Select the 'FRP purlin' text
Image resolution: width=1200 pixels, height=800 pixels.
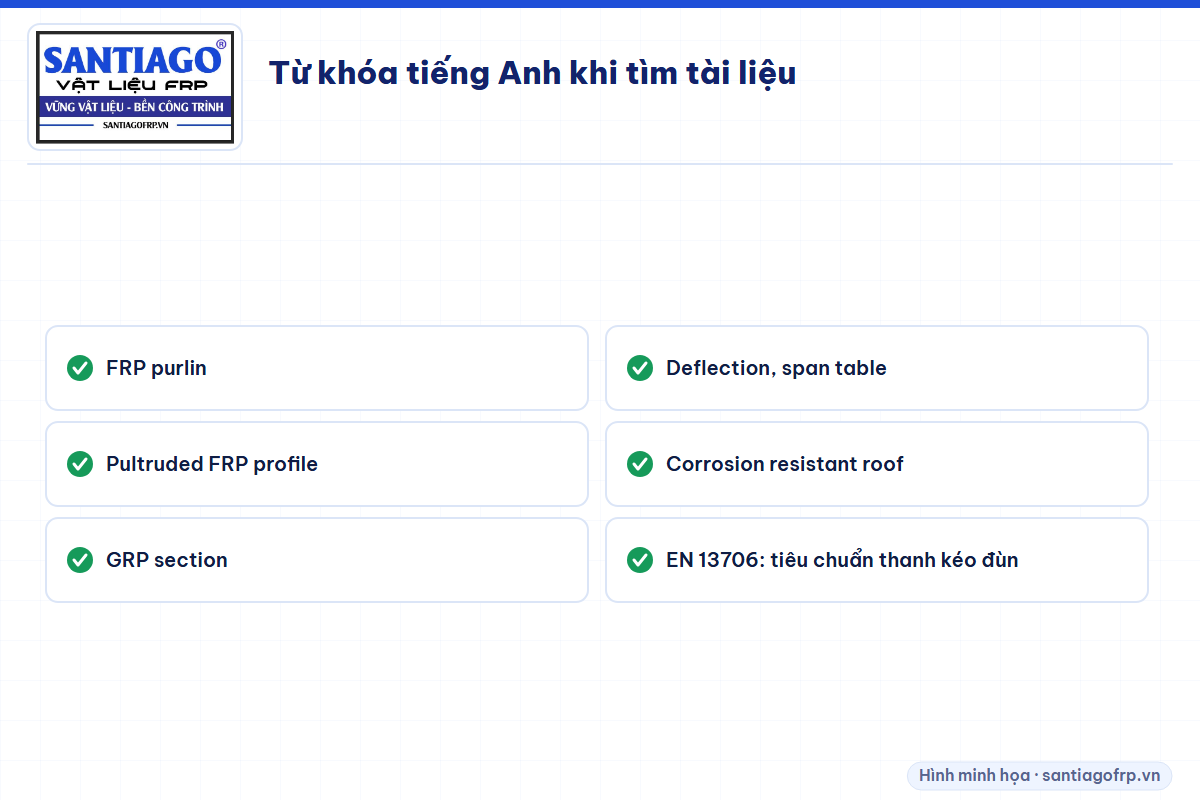(156, 368)
